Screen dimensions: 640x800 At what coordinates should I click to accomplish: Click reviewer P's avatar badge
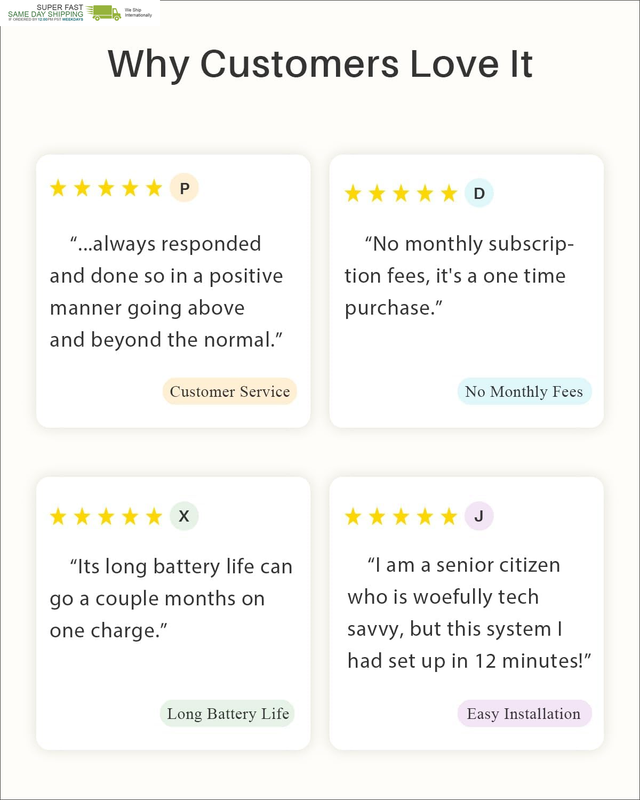(x=184, y=188)
